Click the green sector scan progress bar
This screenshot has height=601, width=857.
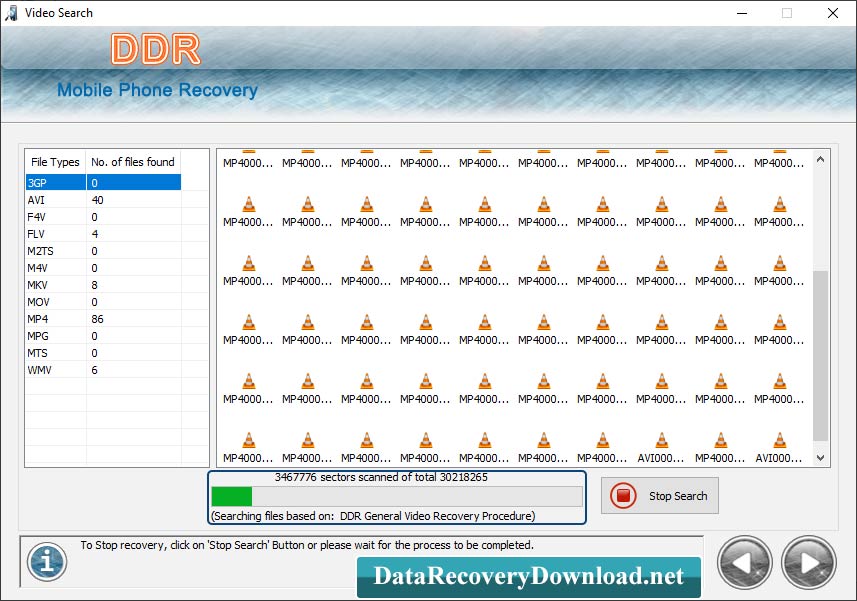pos(397,496)
